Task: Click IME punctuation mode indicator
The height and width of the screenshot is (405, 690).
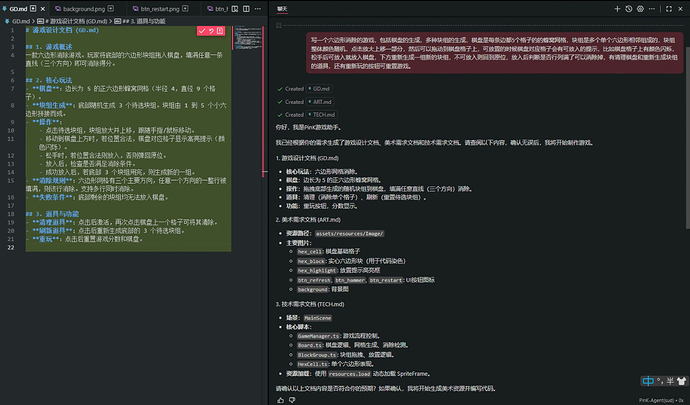Action: [x=660, y=381]
